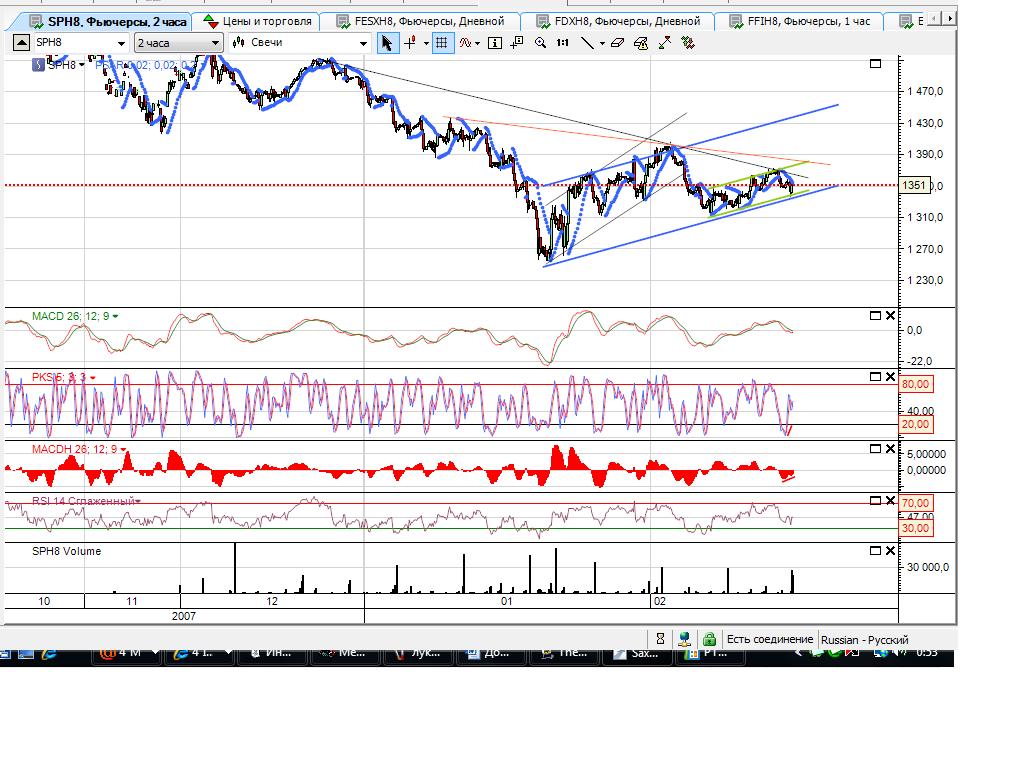Expand the crosshair tool options arrow
The width and height of the screenshot is (1024, 768).
(x=426, y=44)
